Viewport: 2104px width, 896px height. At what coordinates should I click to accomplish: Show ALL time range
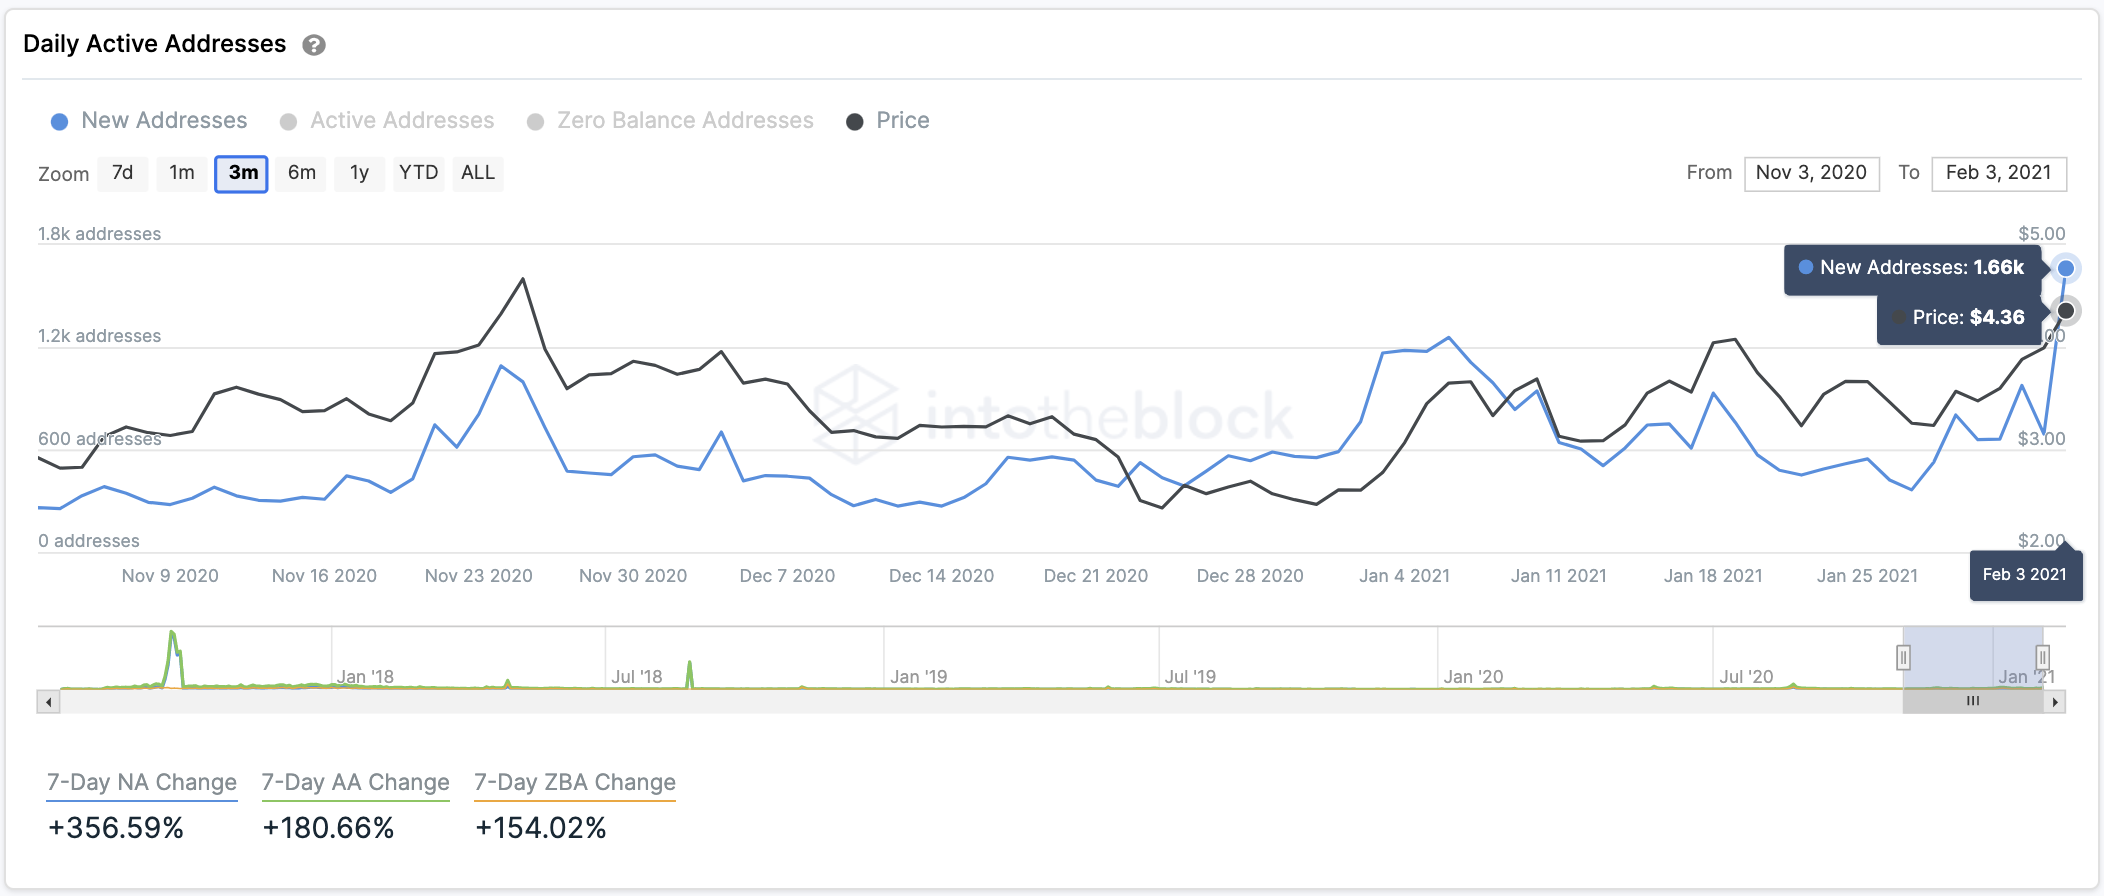point(478,173)
